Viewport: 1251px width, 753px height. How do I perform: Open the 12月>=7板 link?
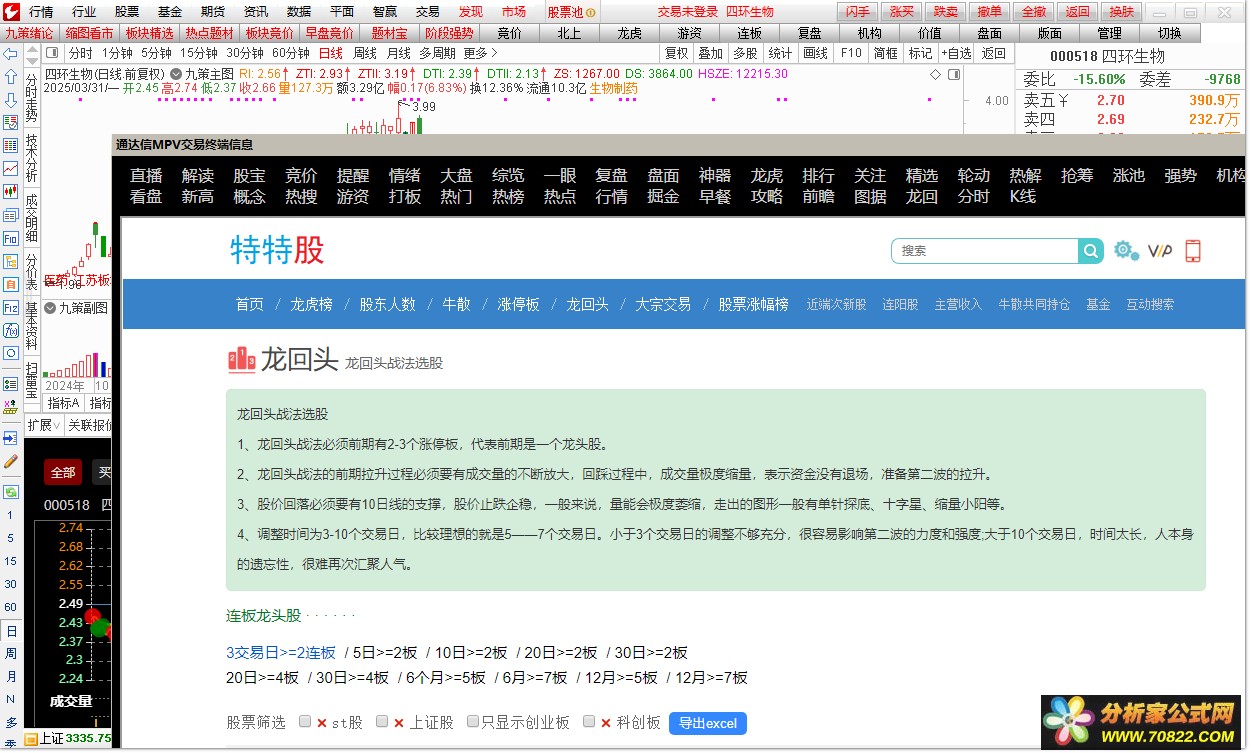pos(712,677)
